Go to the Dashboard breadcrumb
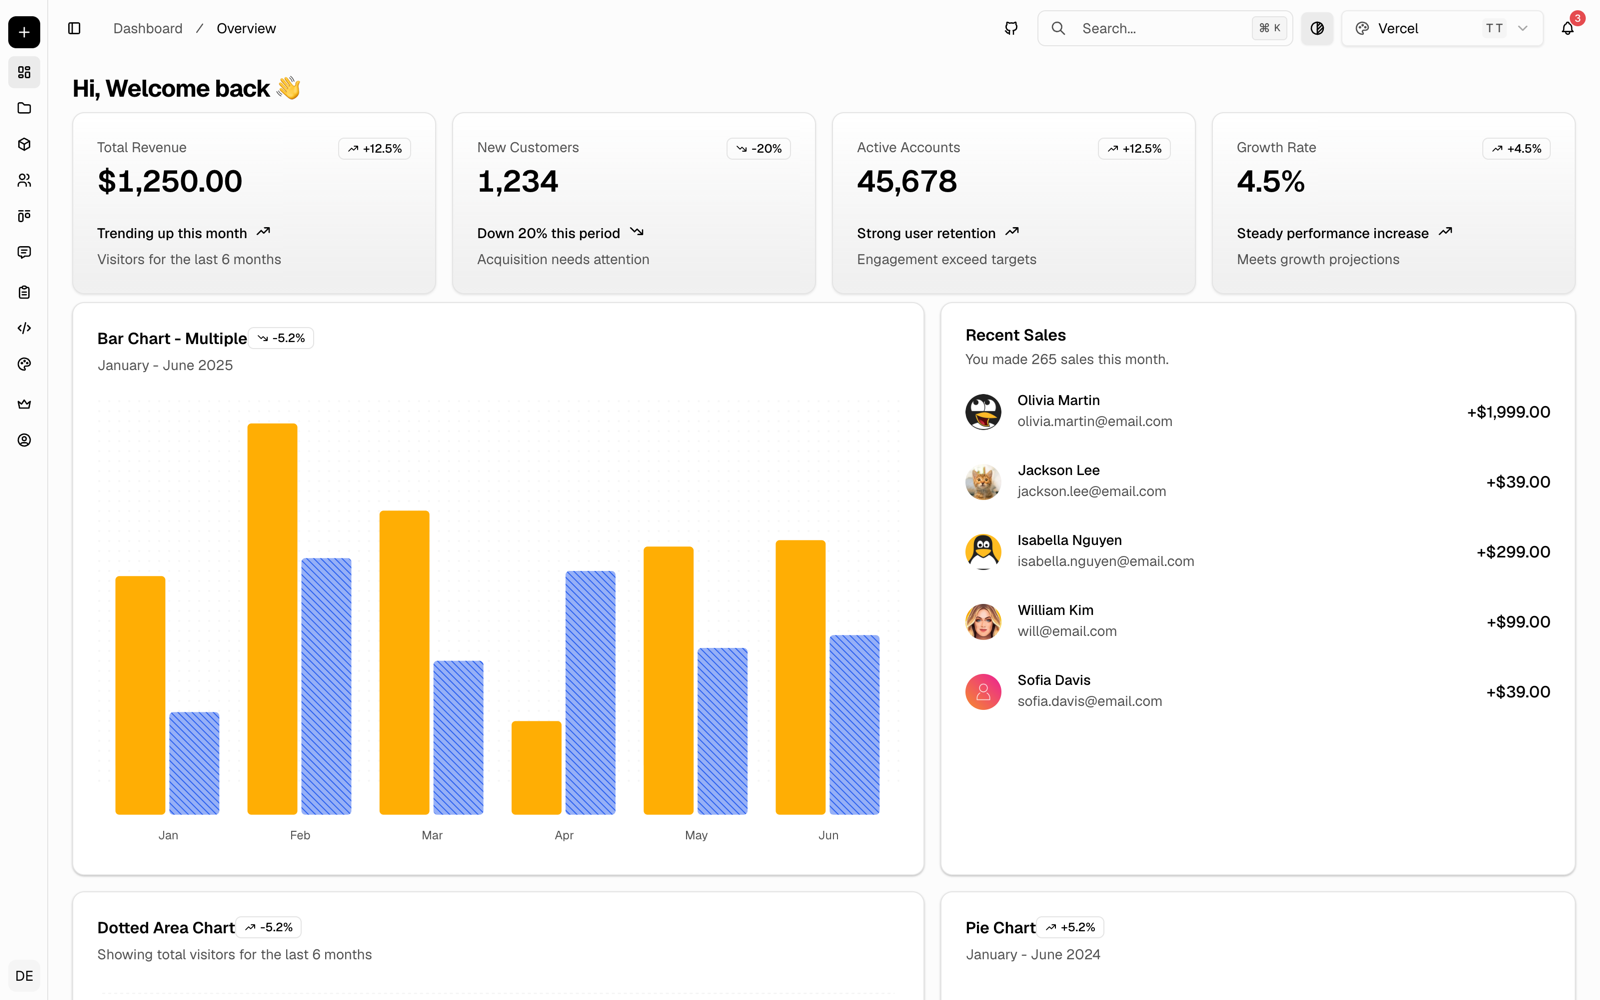The width and height of the screenshot is (1600, 1000). click(x=148, y=28)
